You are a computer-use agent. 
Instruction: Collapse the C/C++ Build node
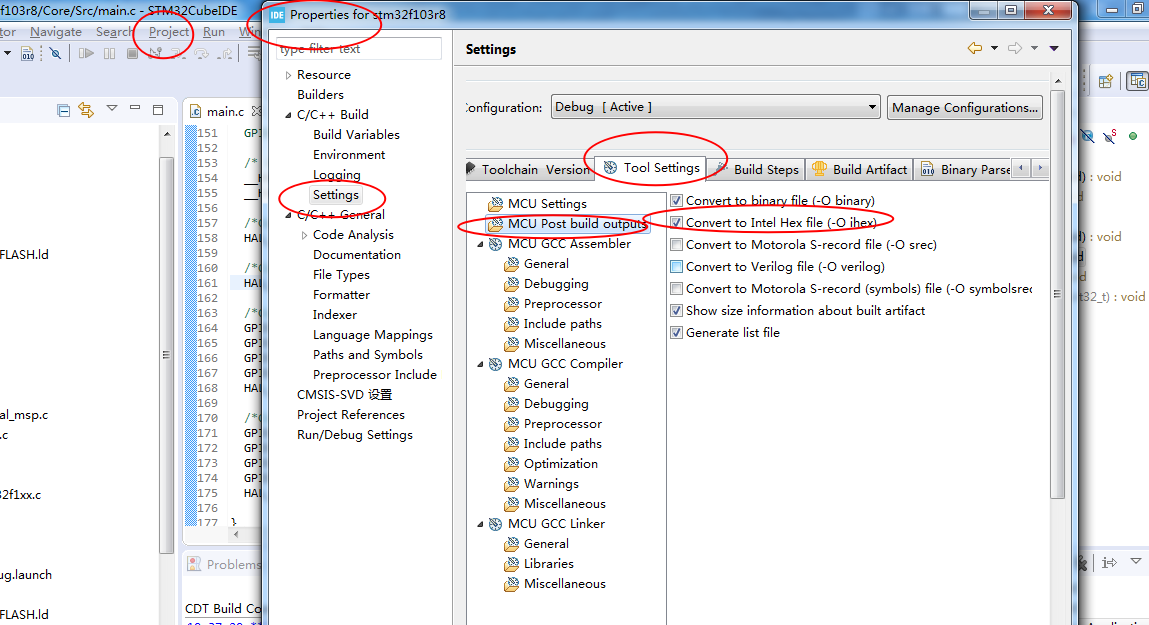pyautogui.click(x=288, y=115)
